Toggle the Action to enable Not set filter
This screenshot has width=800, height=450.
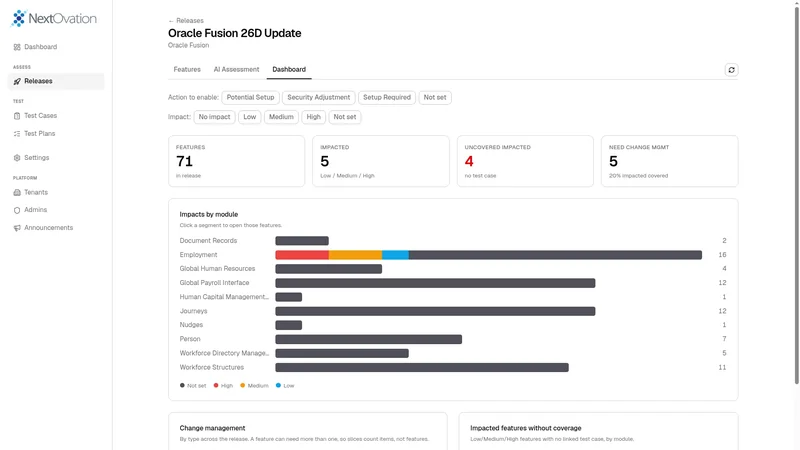pos(435,97)
